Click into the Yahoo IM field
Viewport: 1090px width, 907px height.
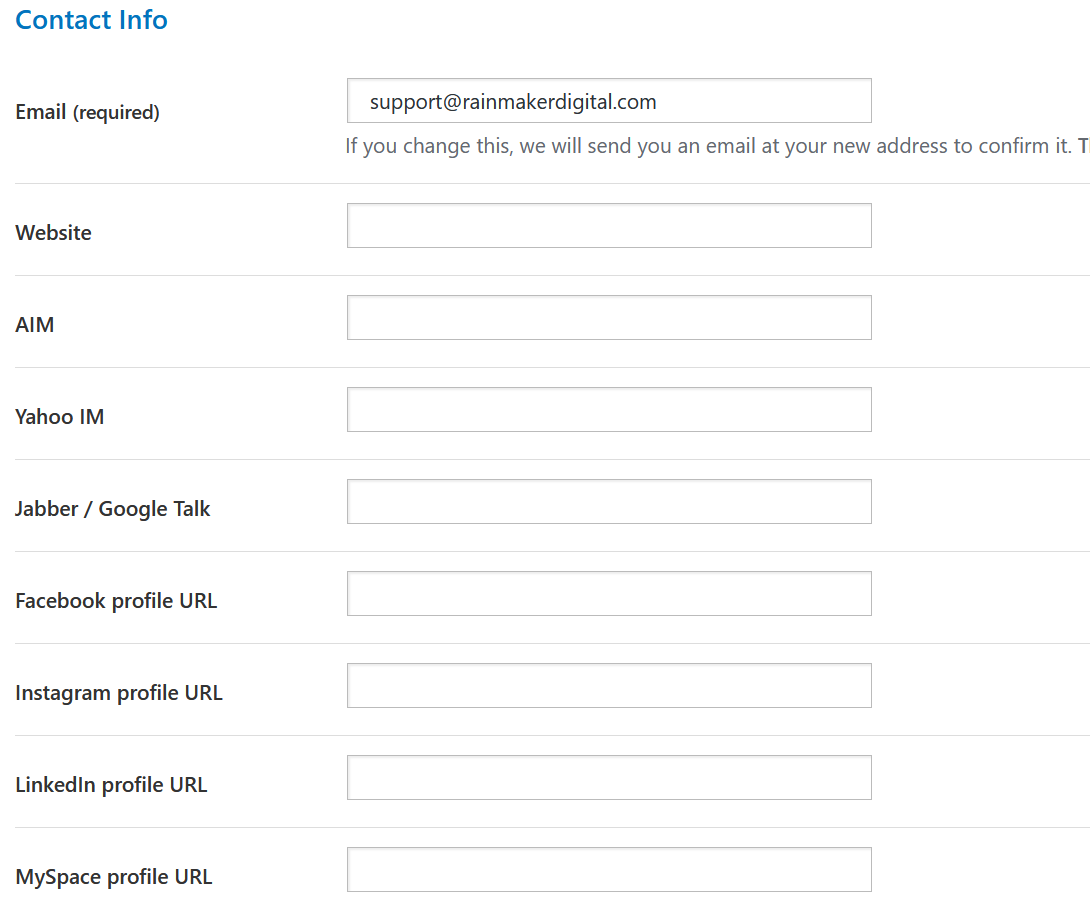point(609,410)
